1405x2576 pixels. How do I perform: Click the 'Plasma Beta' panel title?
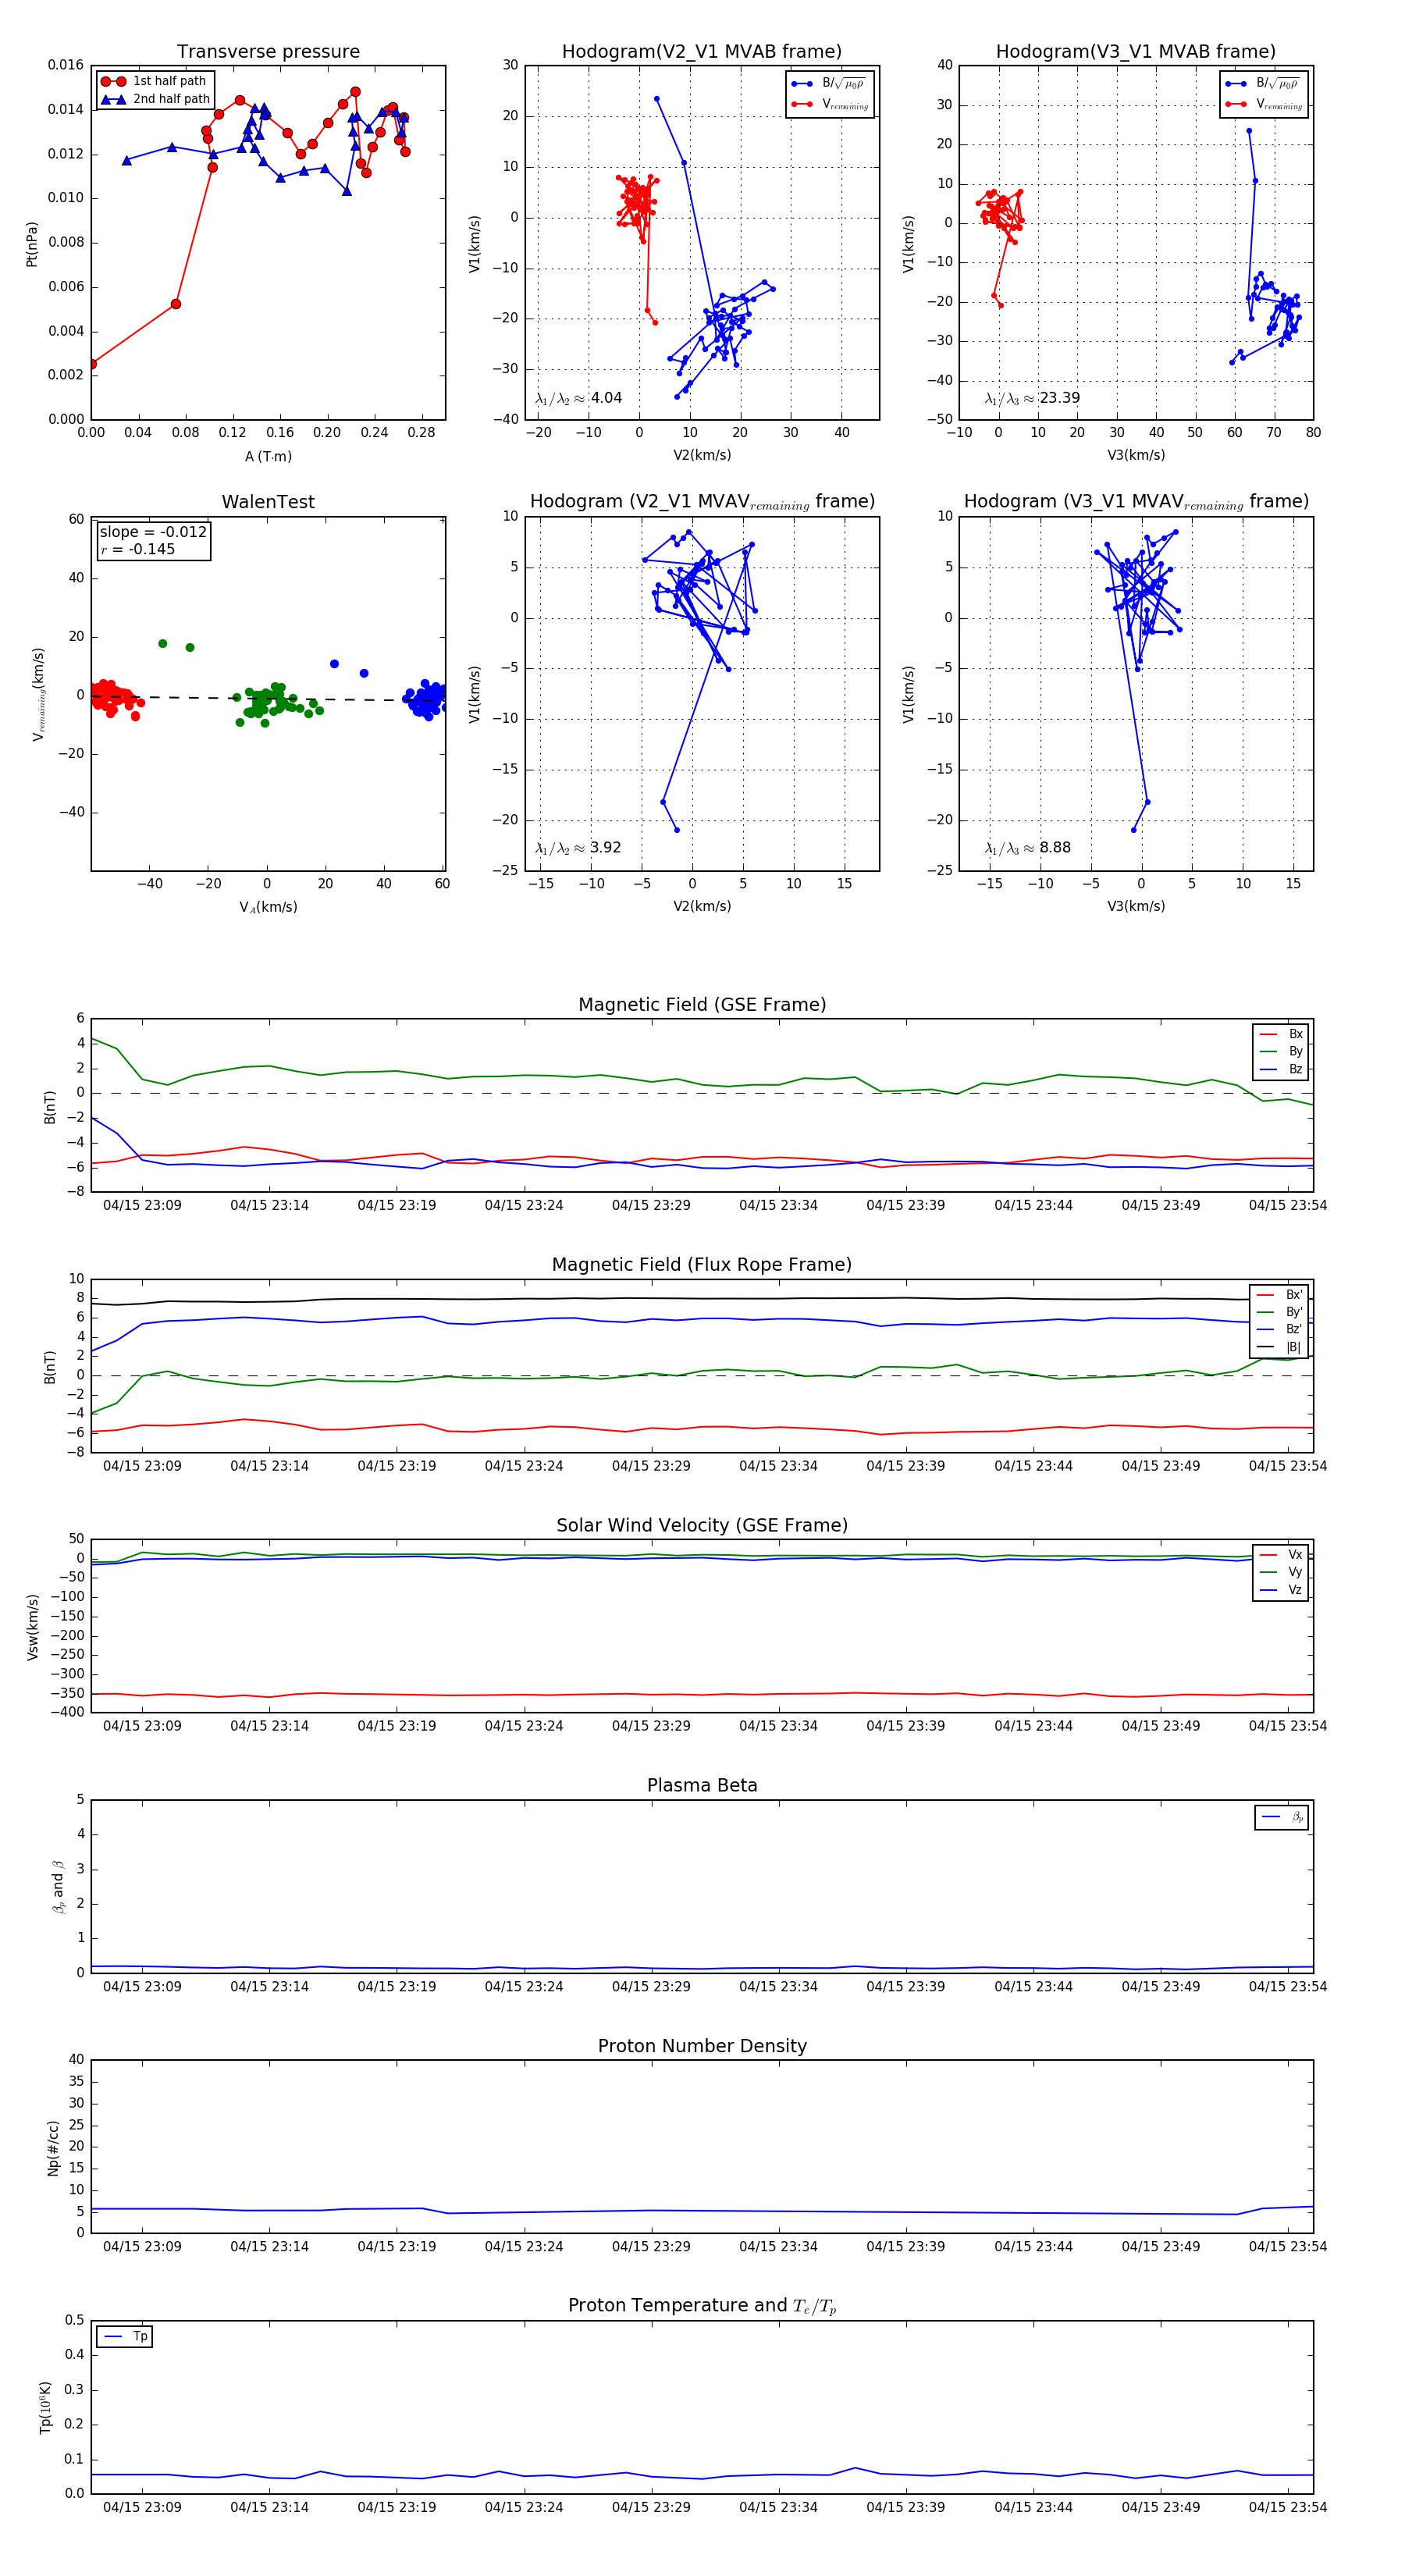coord(702,1785)
